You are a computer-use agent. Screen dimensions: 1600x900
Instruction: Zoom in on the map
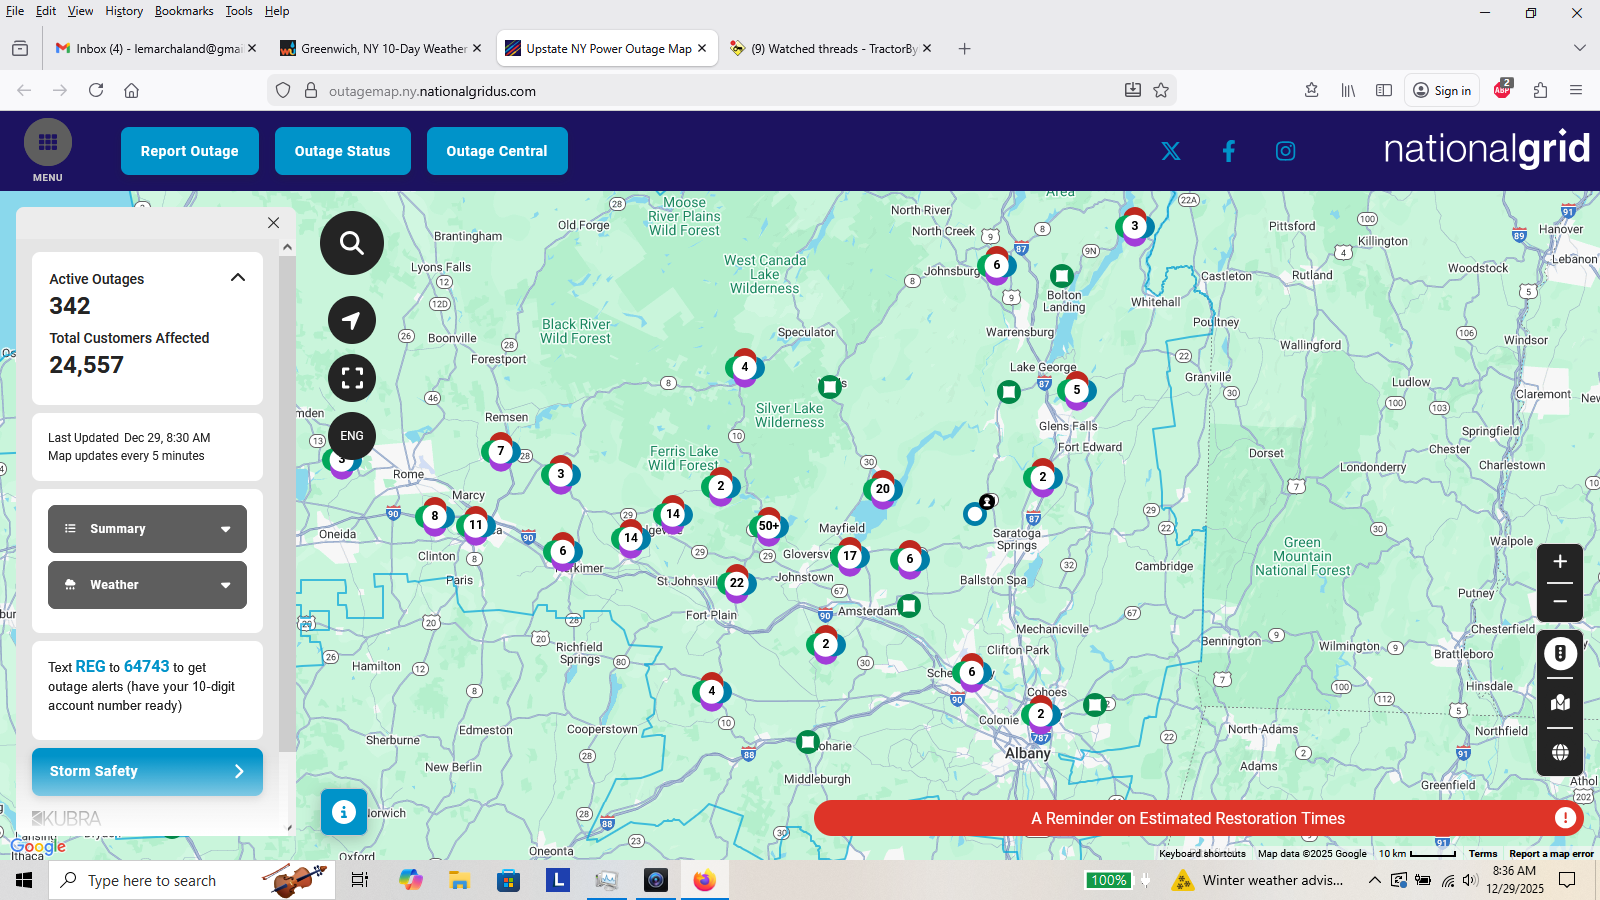[x=1559, y=562]
